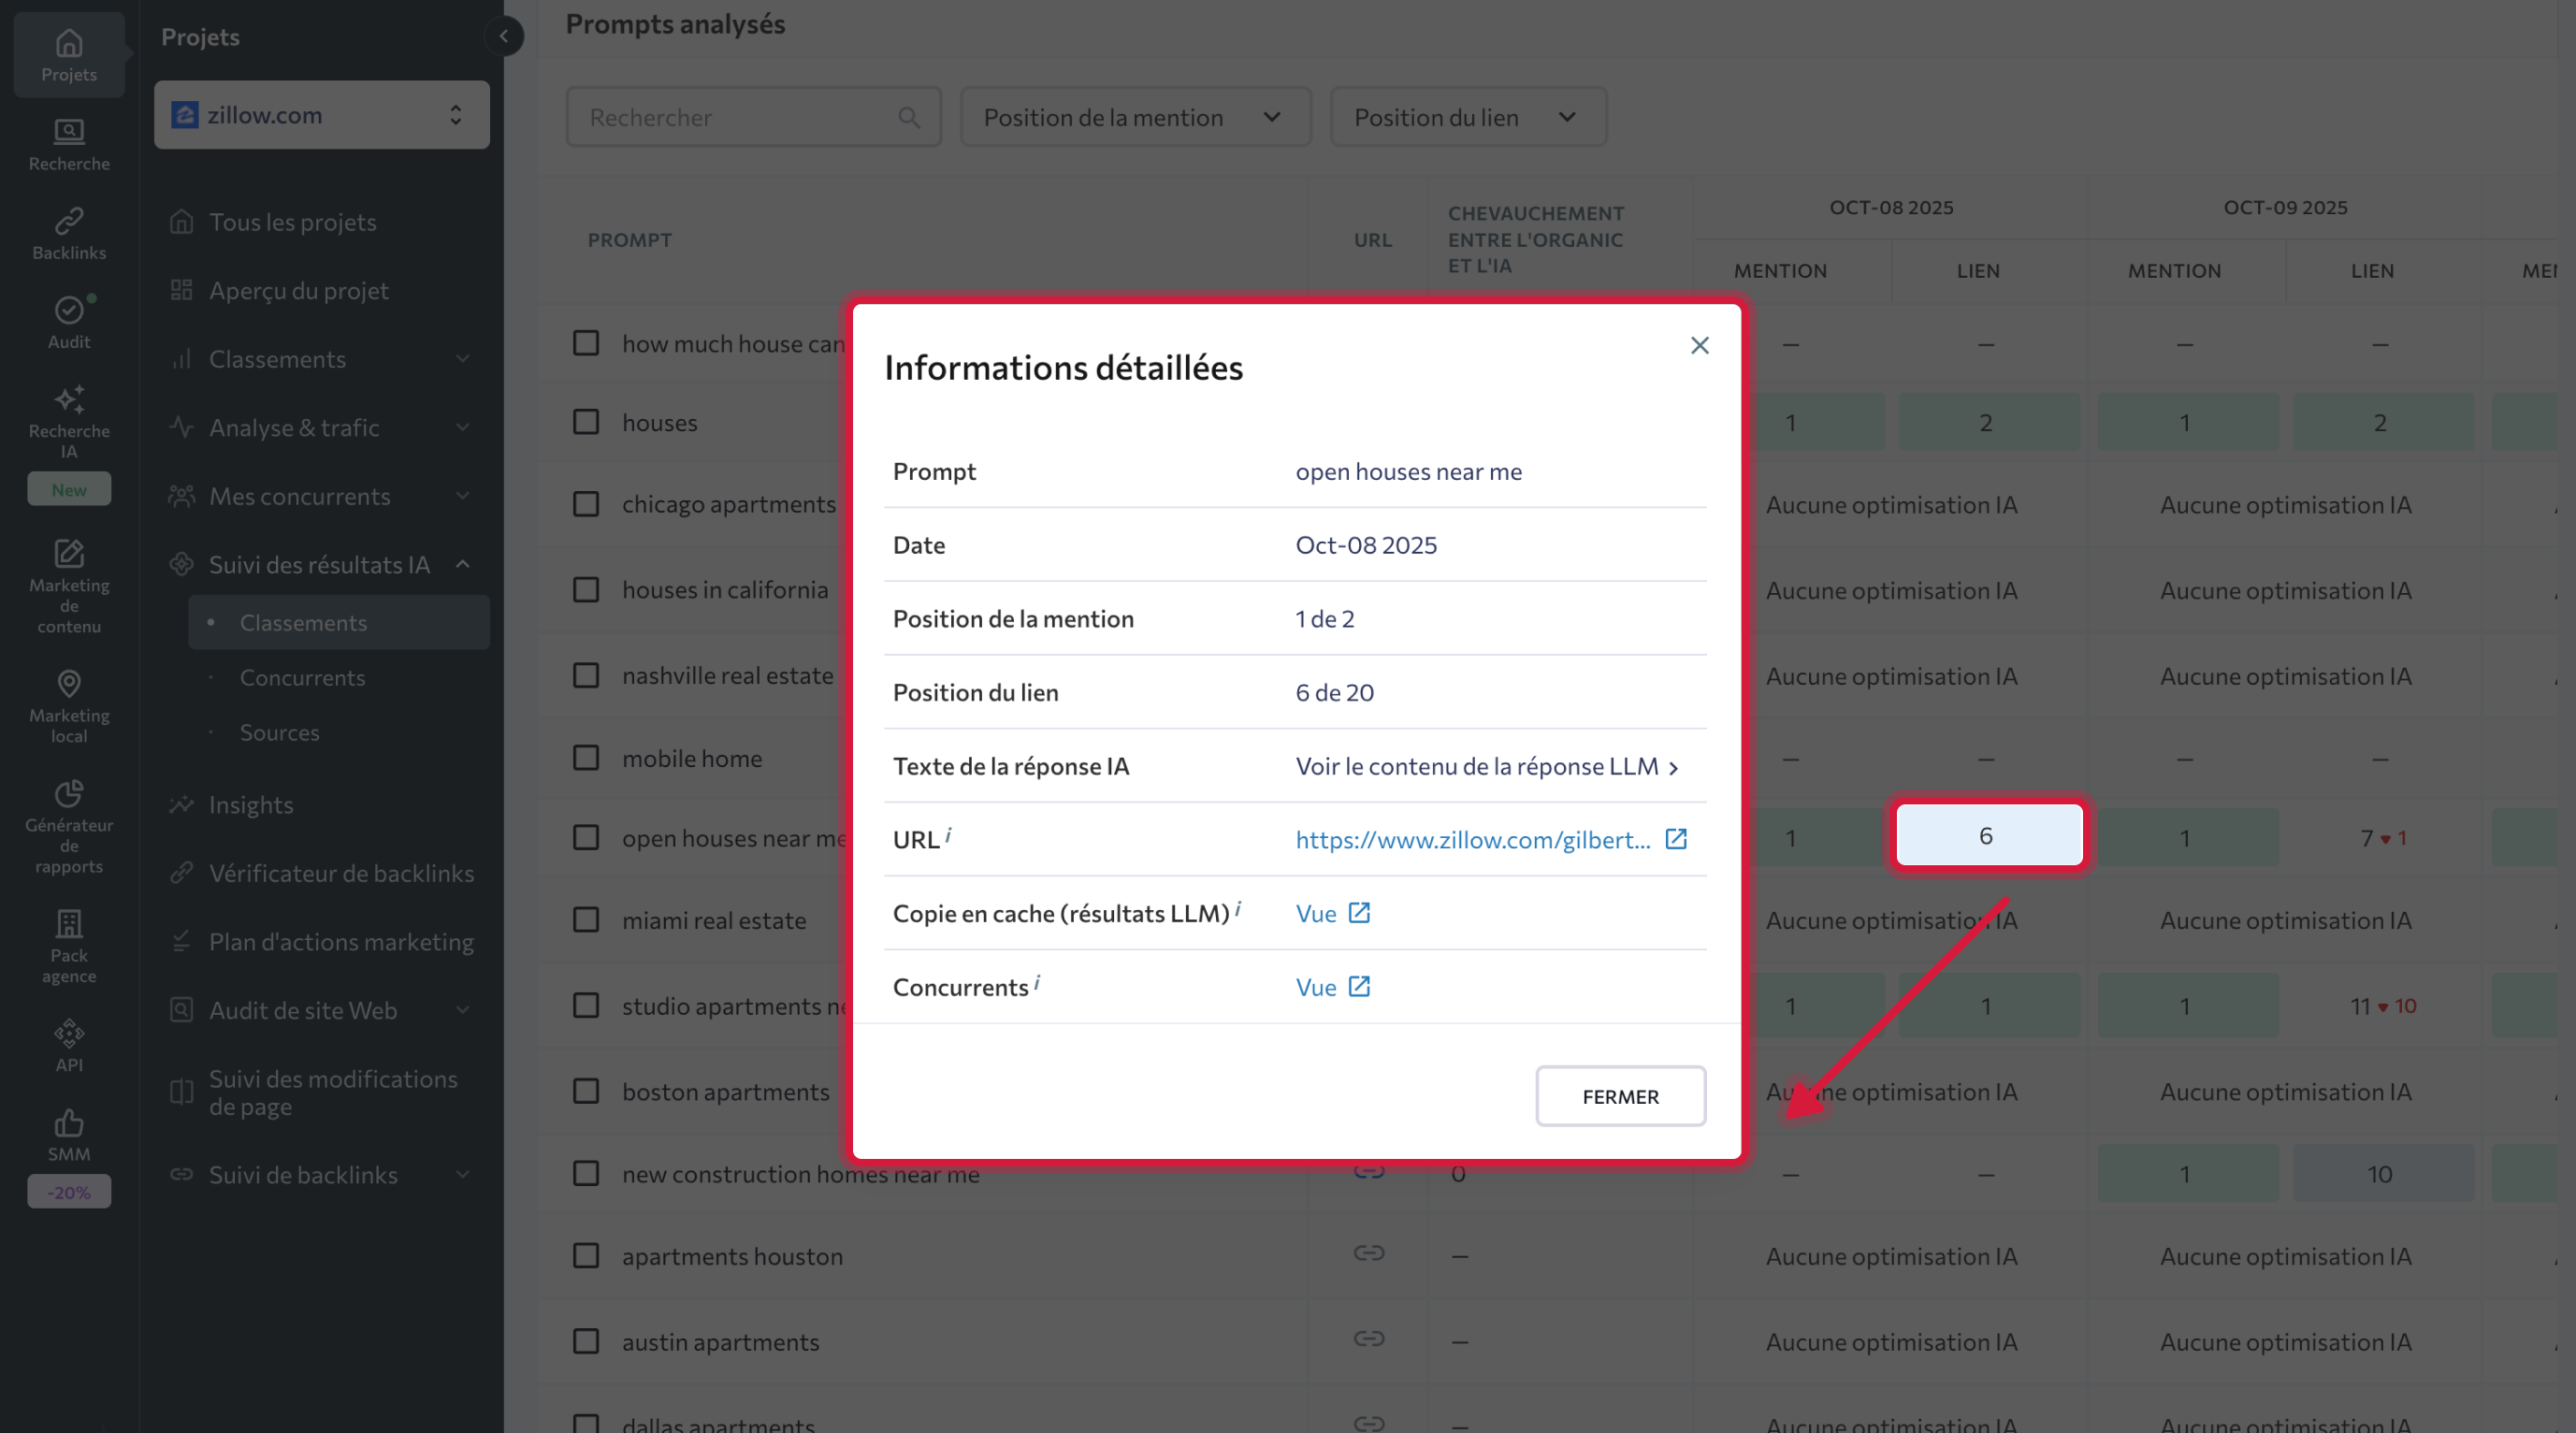The image size is (2576, 1433).
Task: Check the houses prompt checkbox
Action: pyautogui.click(x=586, y=422)
